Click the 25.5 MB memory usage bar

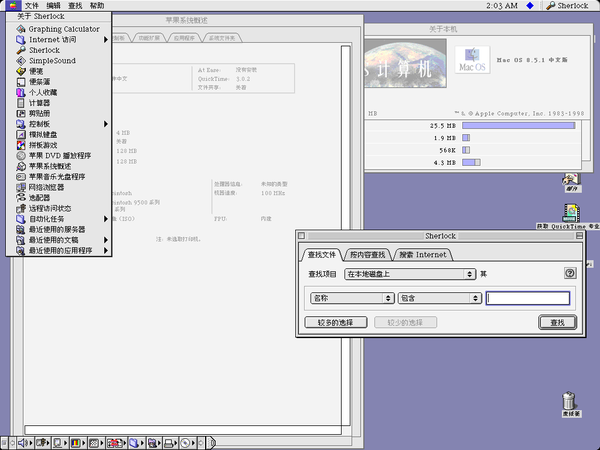point(518,126)
